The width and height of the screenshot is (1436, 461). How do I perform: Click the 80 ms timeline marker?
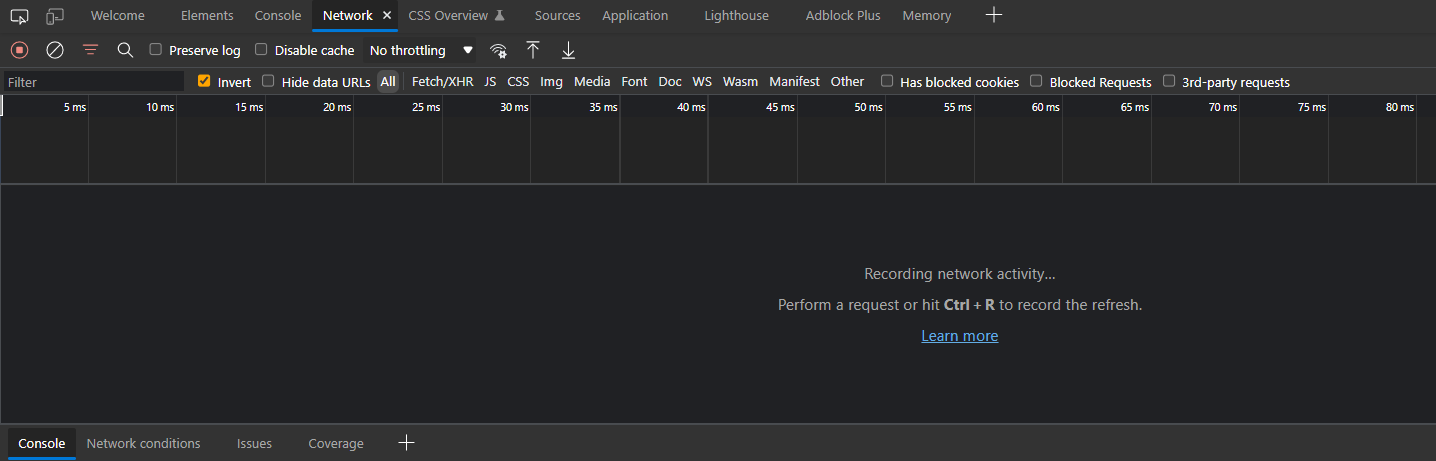pos(1400,107)
